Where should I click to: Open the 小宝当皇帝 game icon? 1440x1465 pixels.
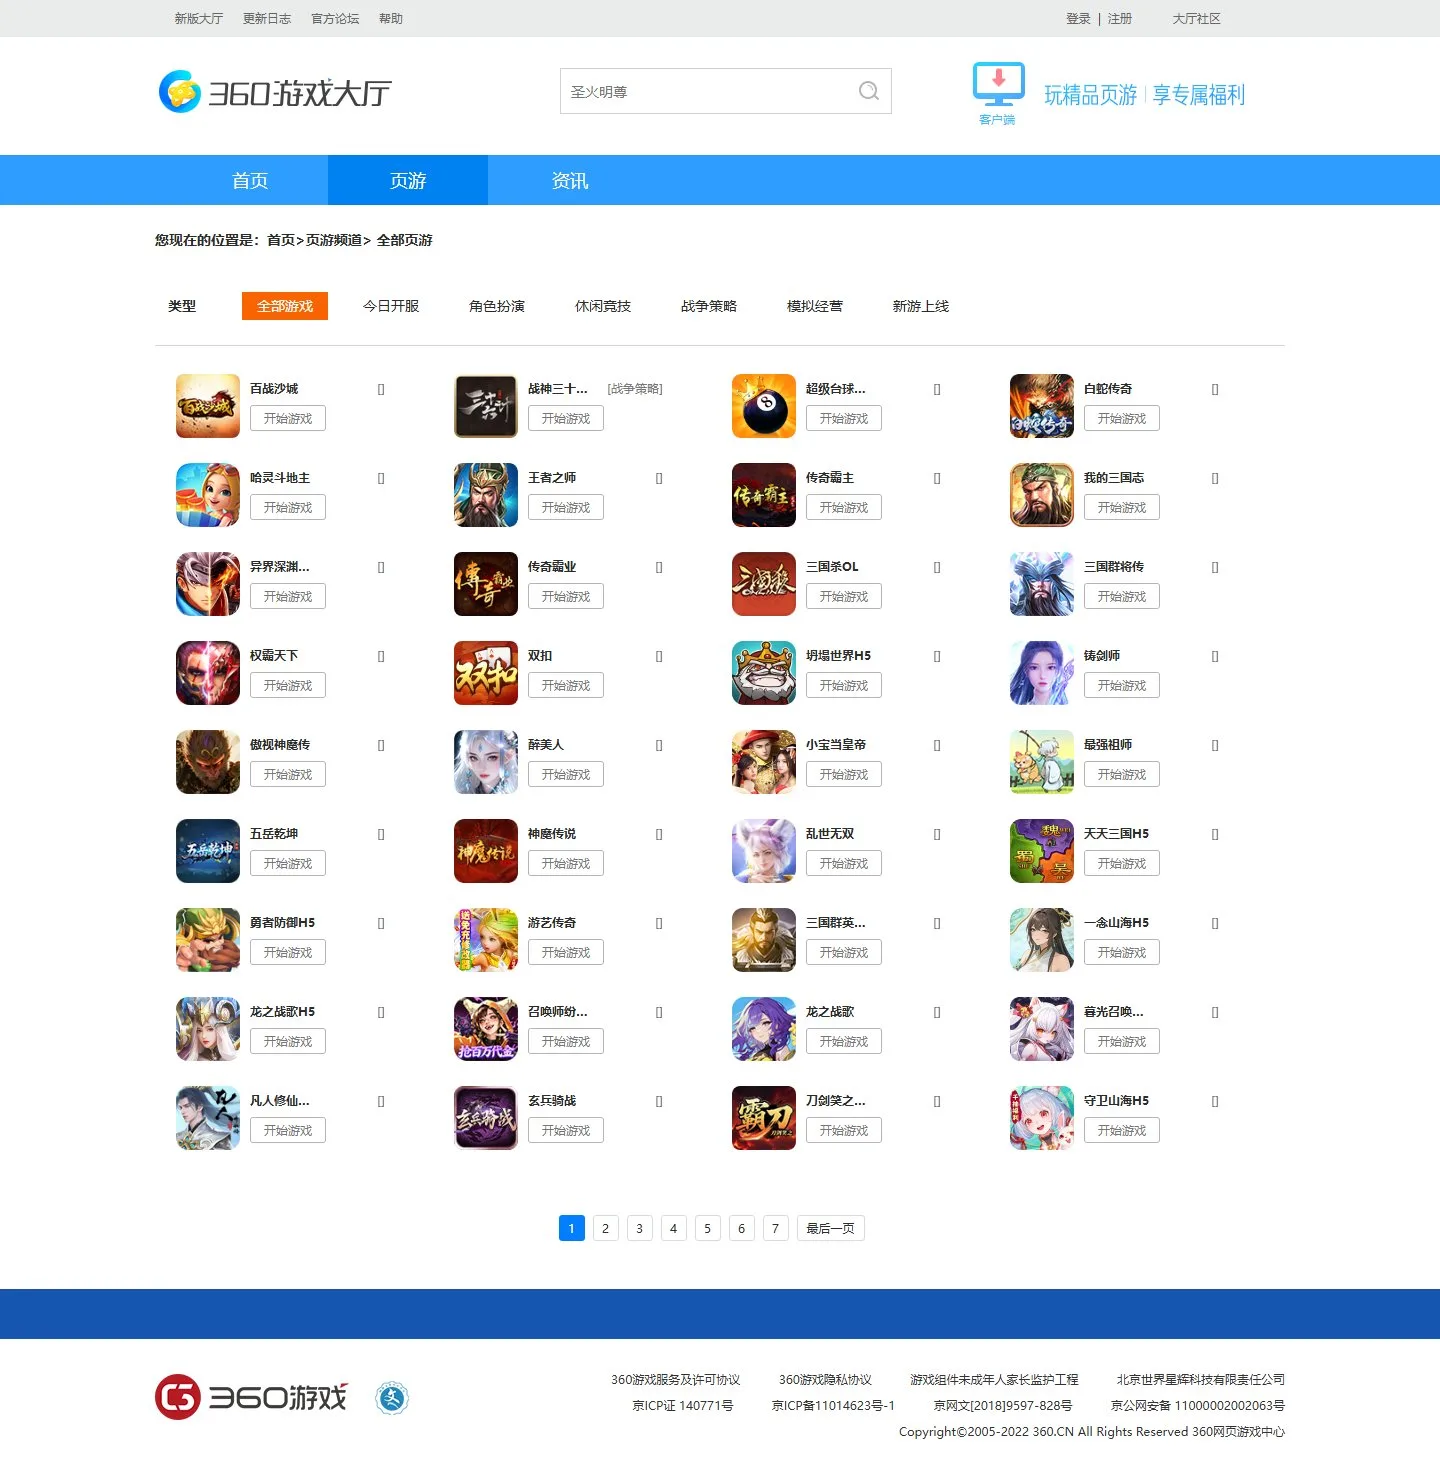[x=764, y=762]
